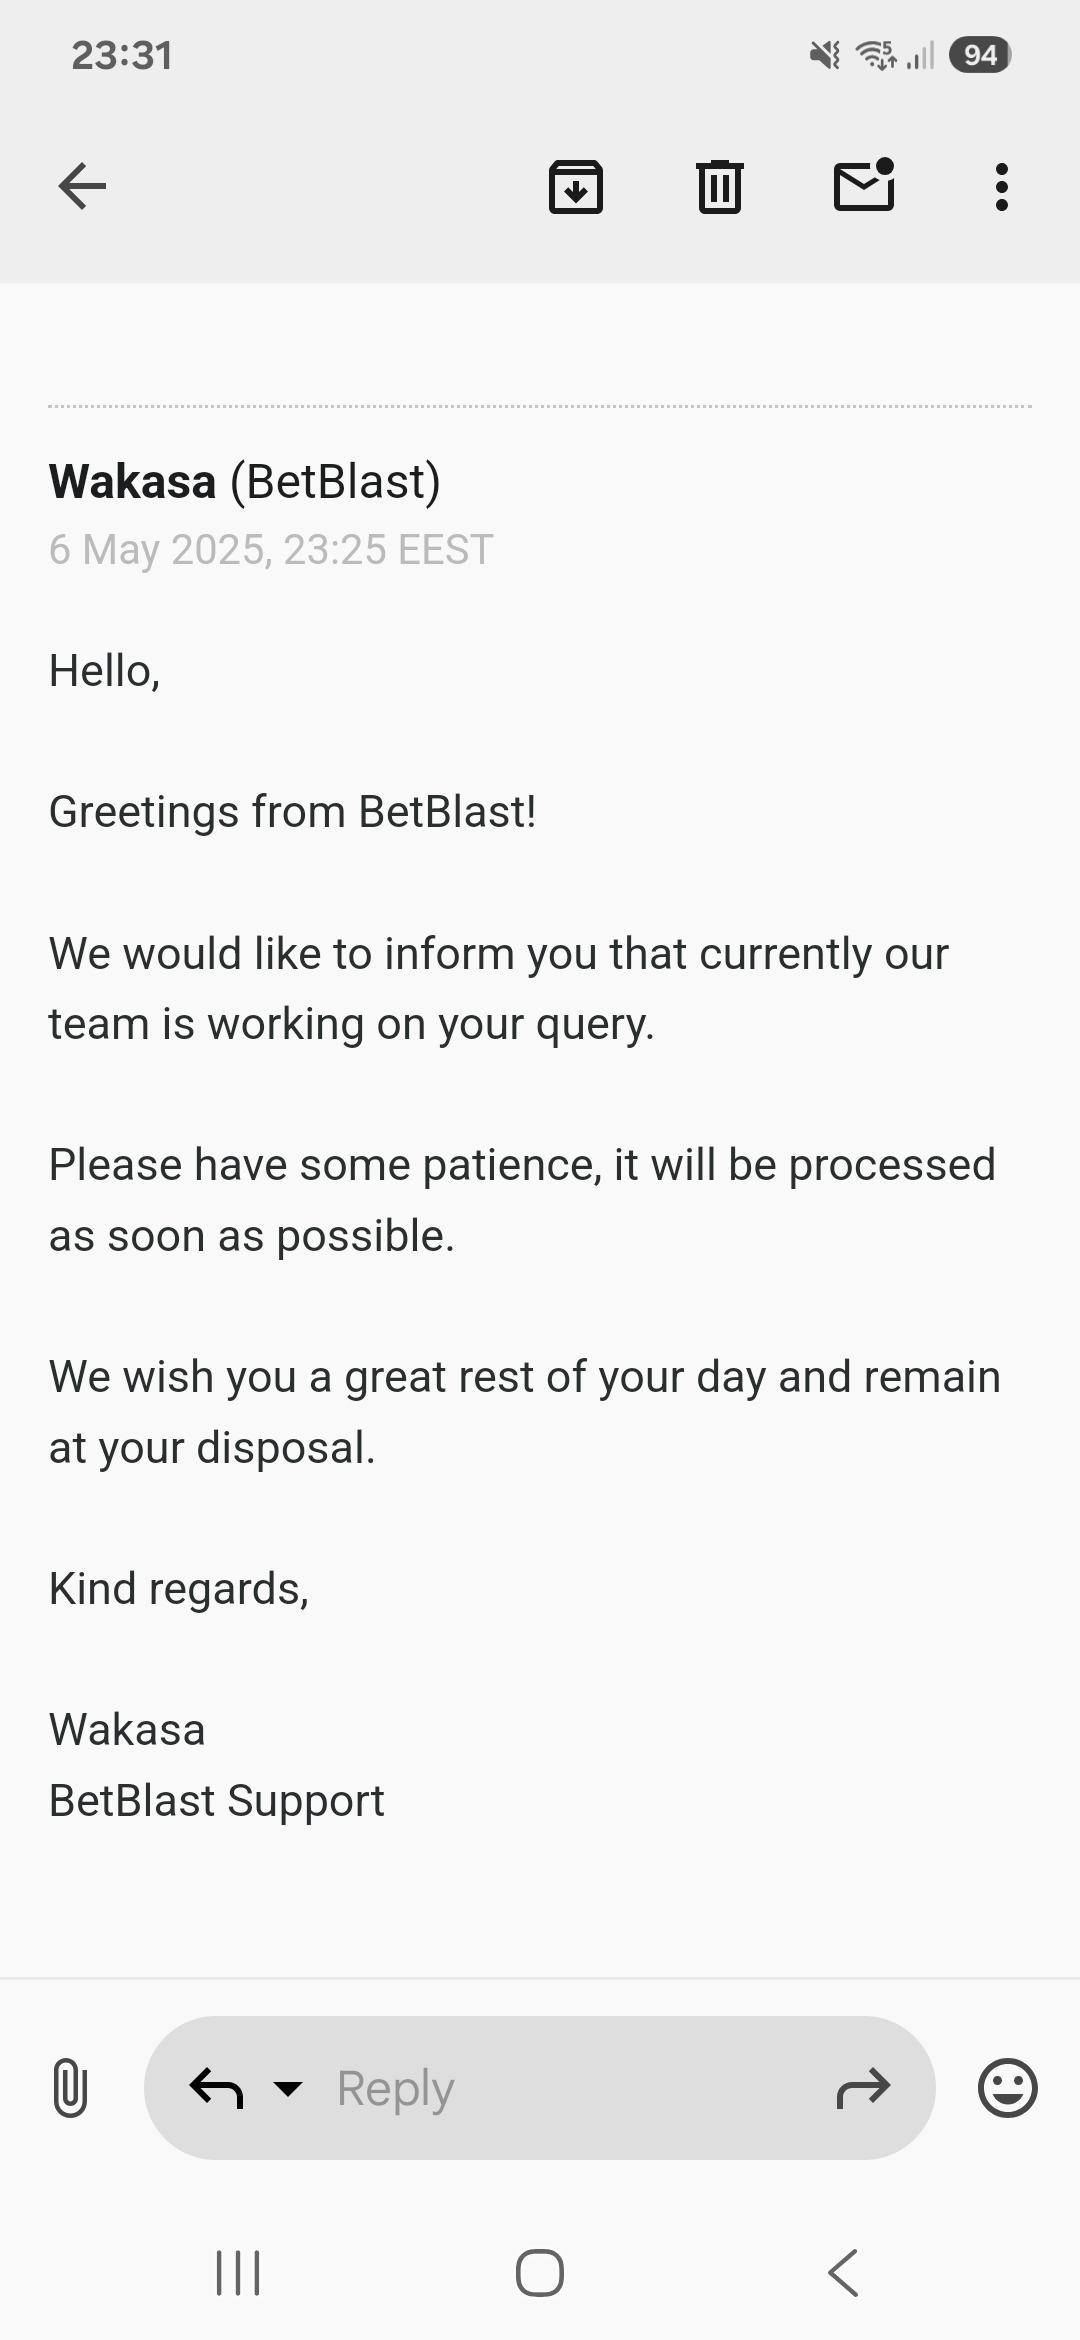Expand the reply options dropdown arrow
The image size is (1080, 2340).
[x=288, y=2088]
